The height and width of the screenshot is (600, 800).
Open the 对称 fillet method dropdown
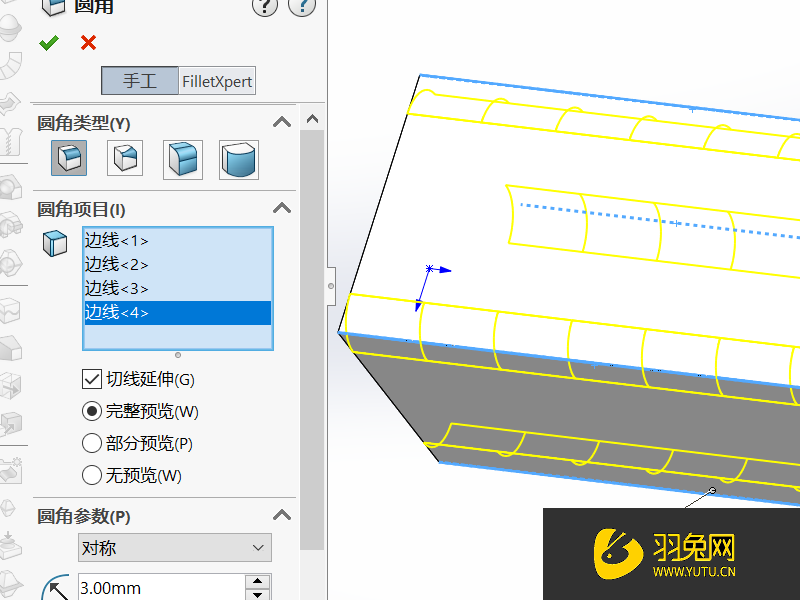pyautogui.click(x=174, y=548)
